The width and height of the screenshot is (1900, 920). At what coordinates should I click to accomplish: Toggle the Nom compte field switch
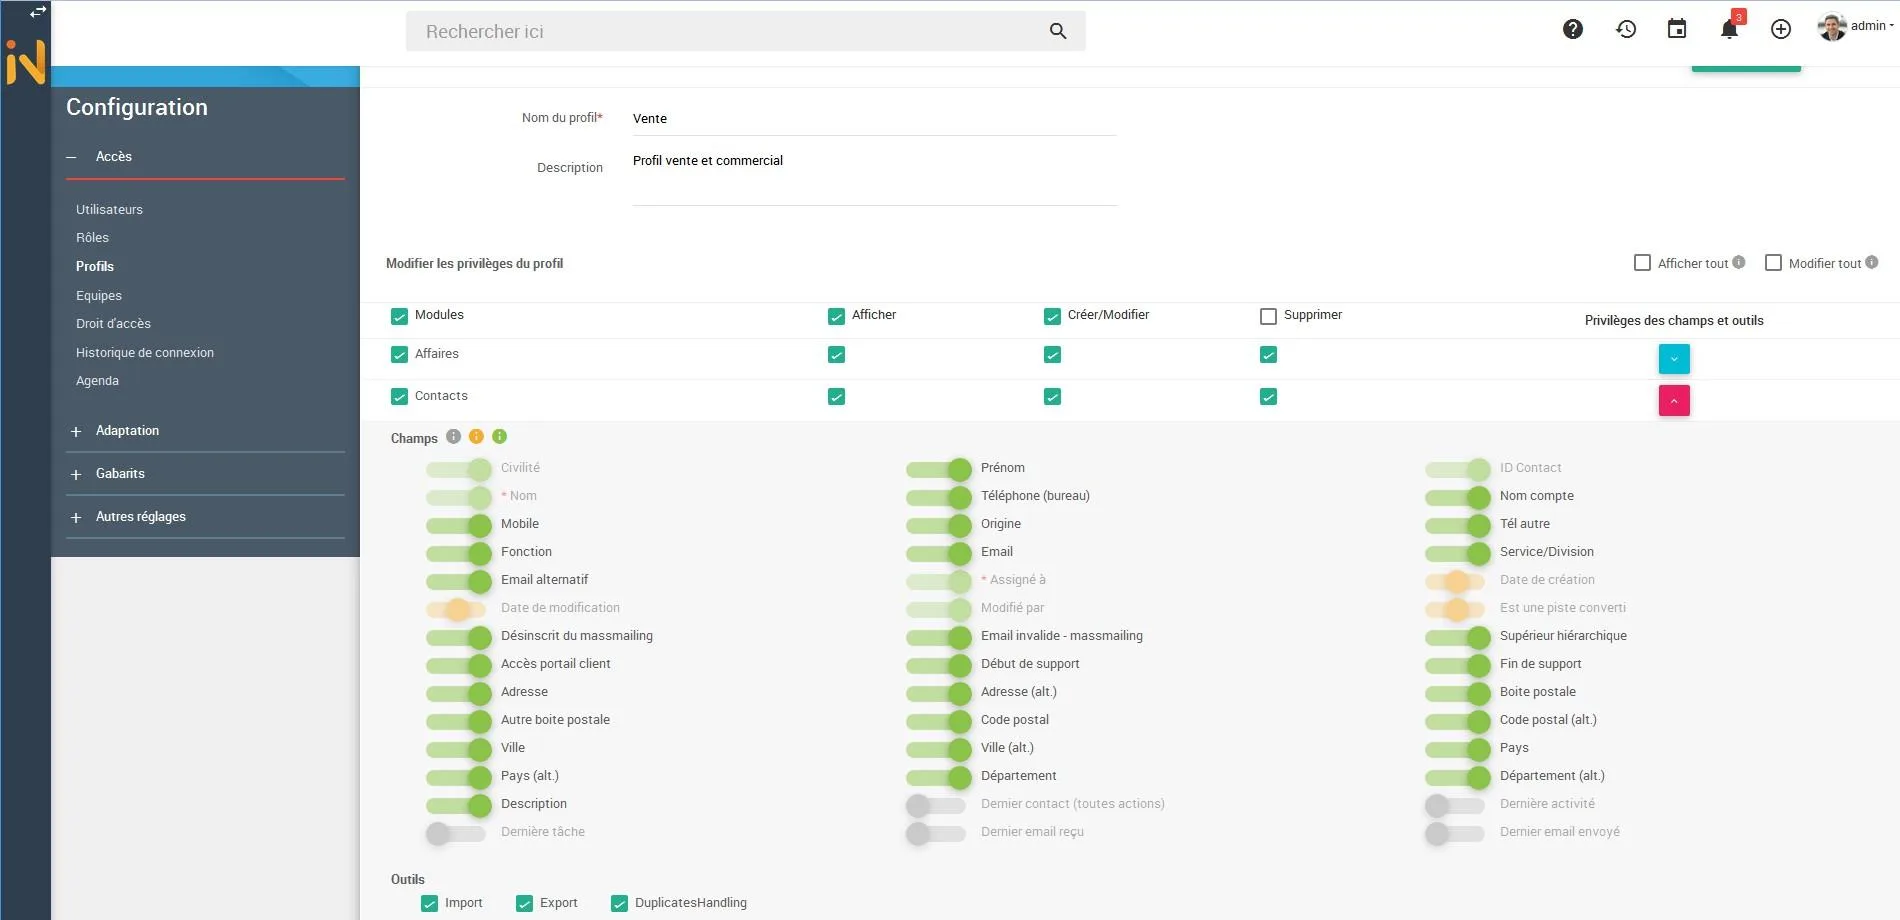click(x=1457, y=497)
